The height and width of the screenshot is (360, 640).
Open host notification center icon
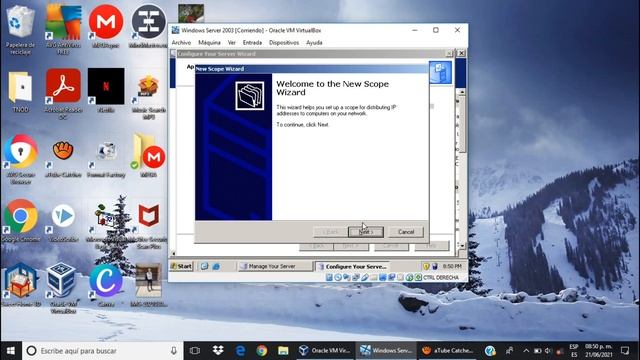[x=625, y=351]
